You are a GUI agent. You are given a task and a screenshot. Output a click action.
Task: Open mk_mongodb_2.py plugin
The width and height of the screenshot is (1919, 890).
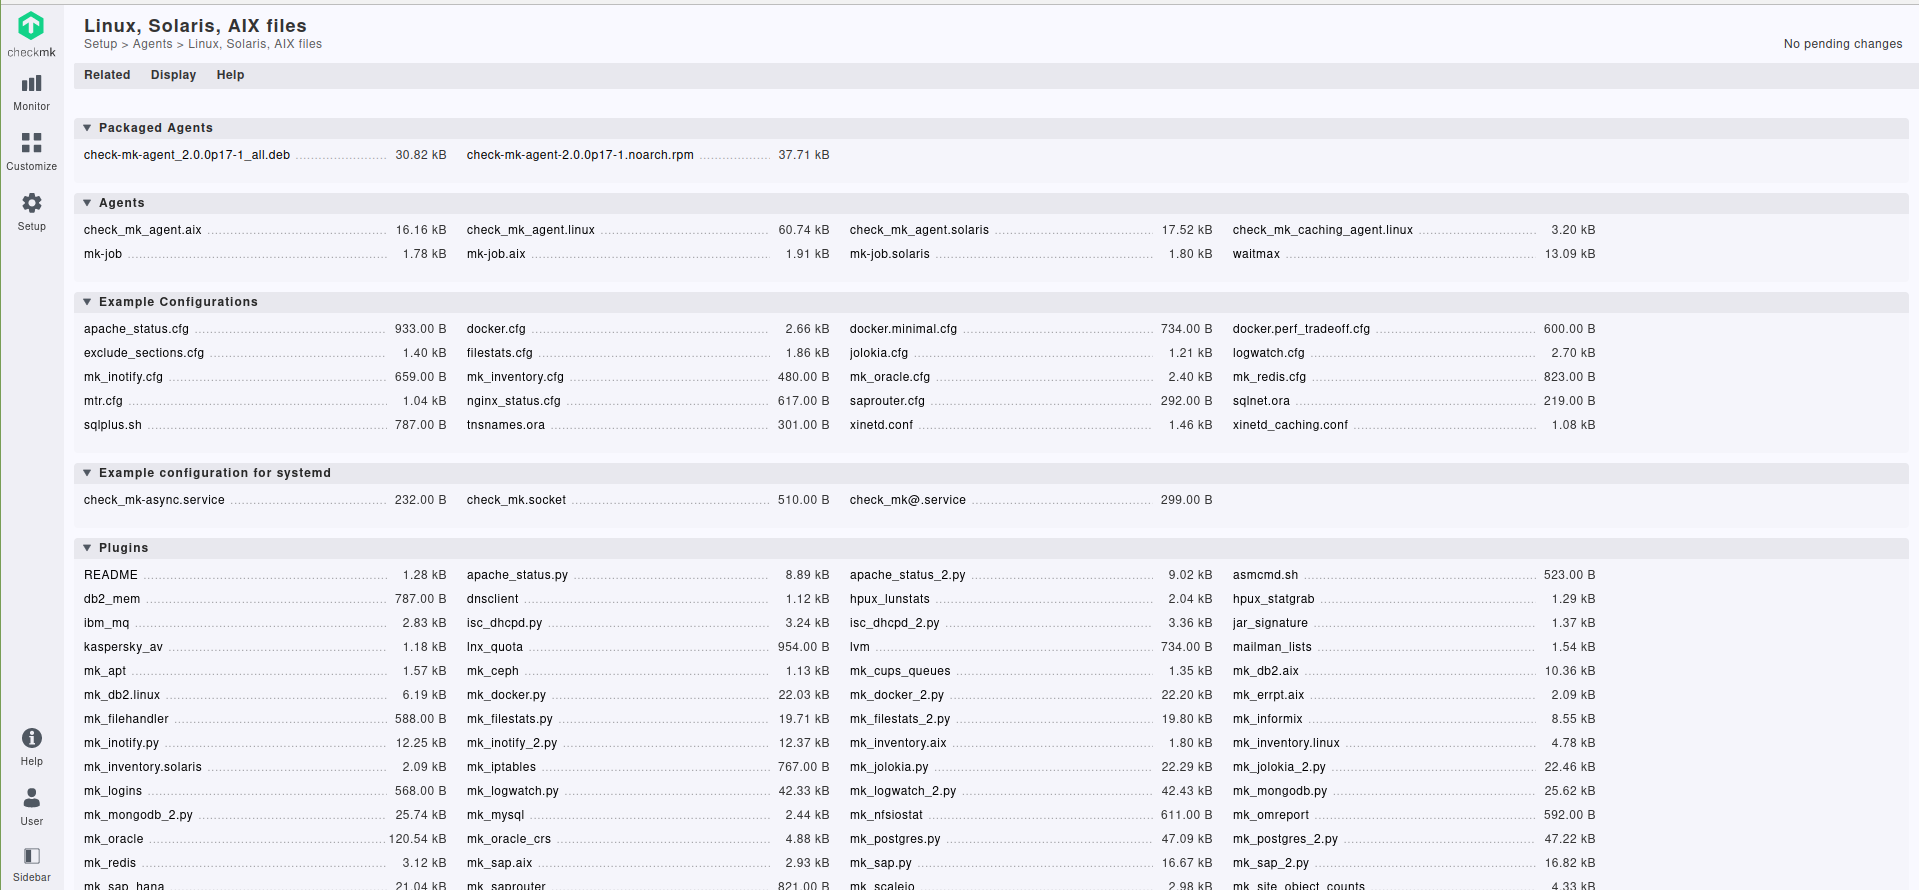pos(138,815)
